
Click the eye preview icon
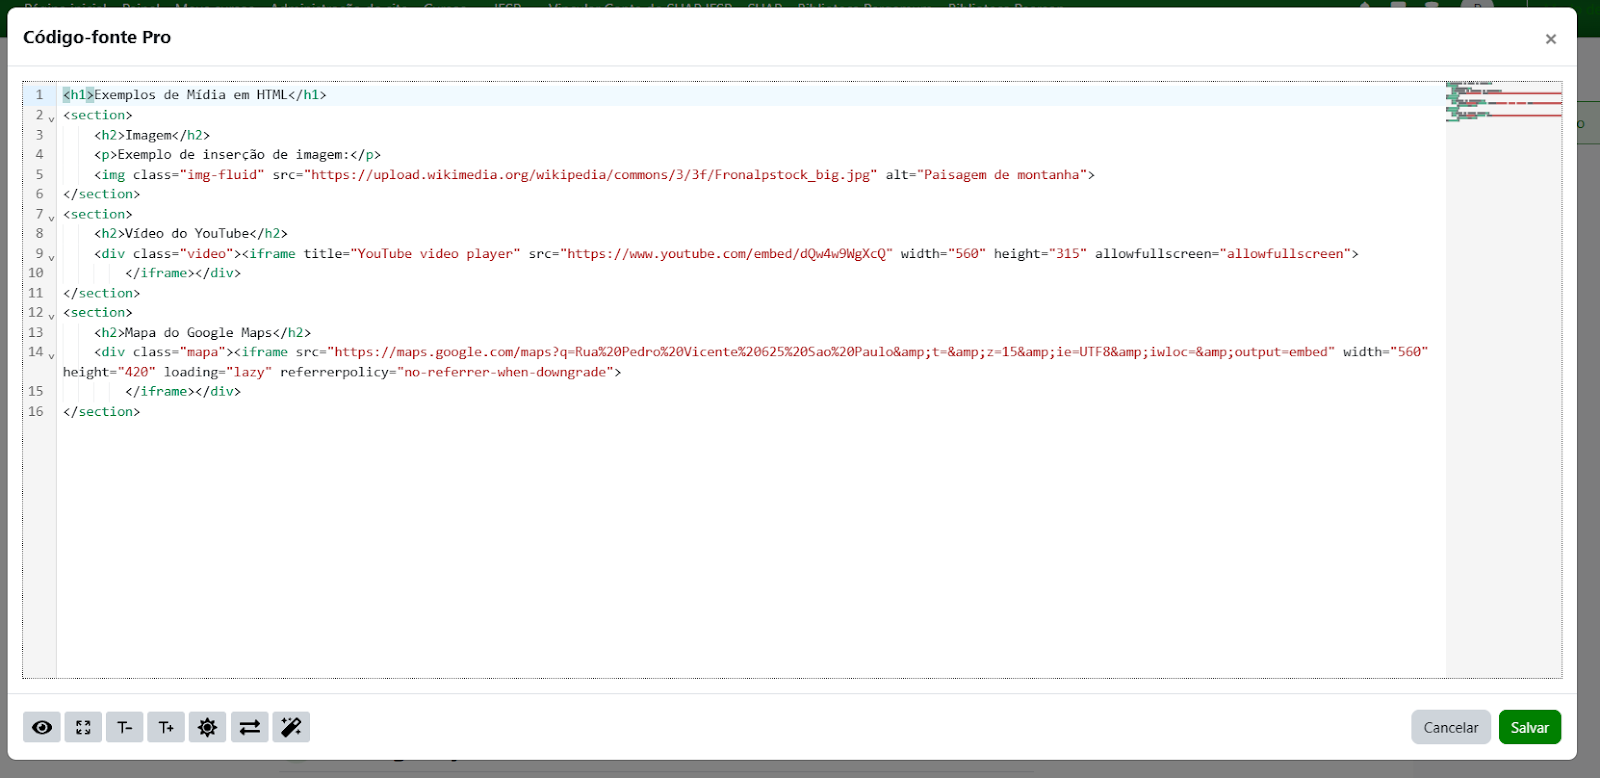(42, 727)
